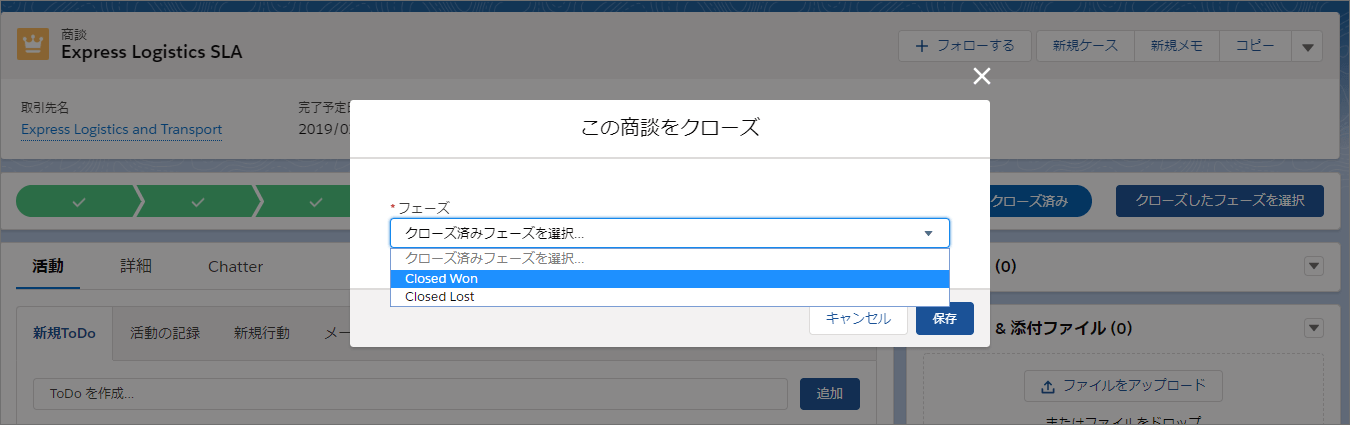Click the ファイルをアップロード button
This screenshot has height=425, width=1350.
pyautogui.click(x=1123, y=385)
